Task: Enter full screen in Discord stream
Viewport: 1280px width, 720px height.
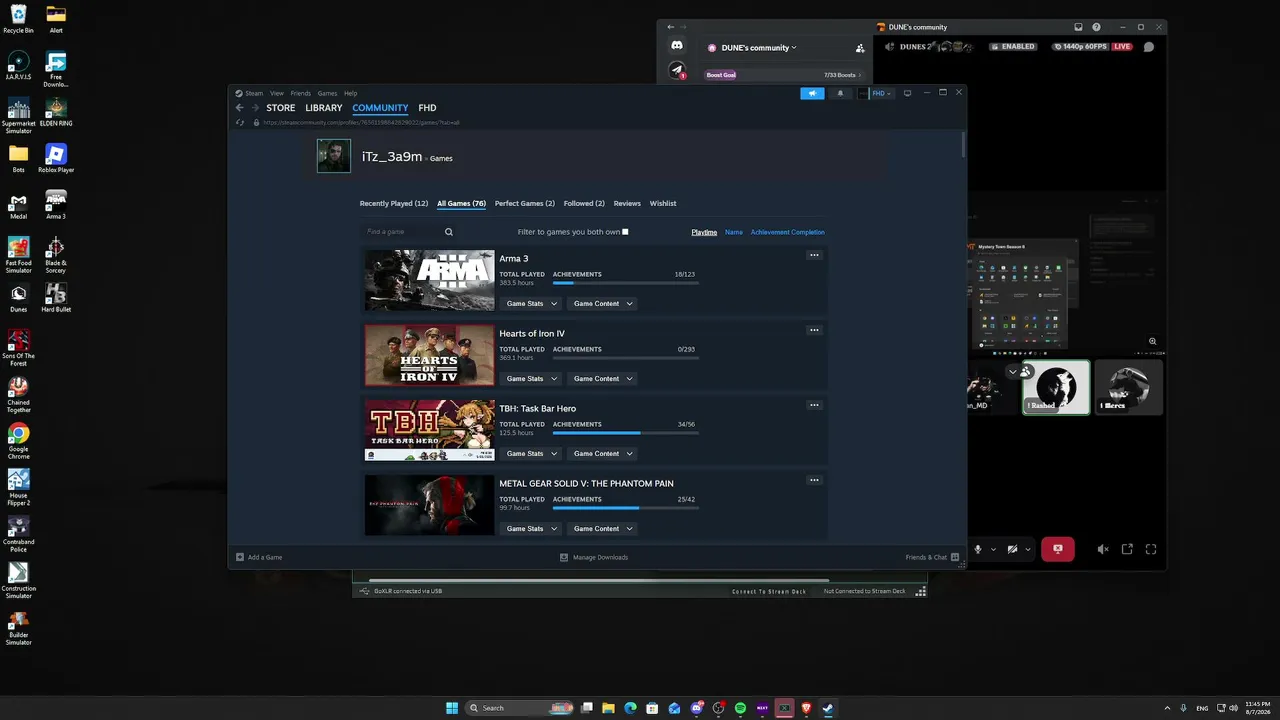Action: [1151, 549]
